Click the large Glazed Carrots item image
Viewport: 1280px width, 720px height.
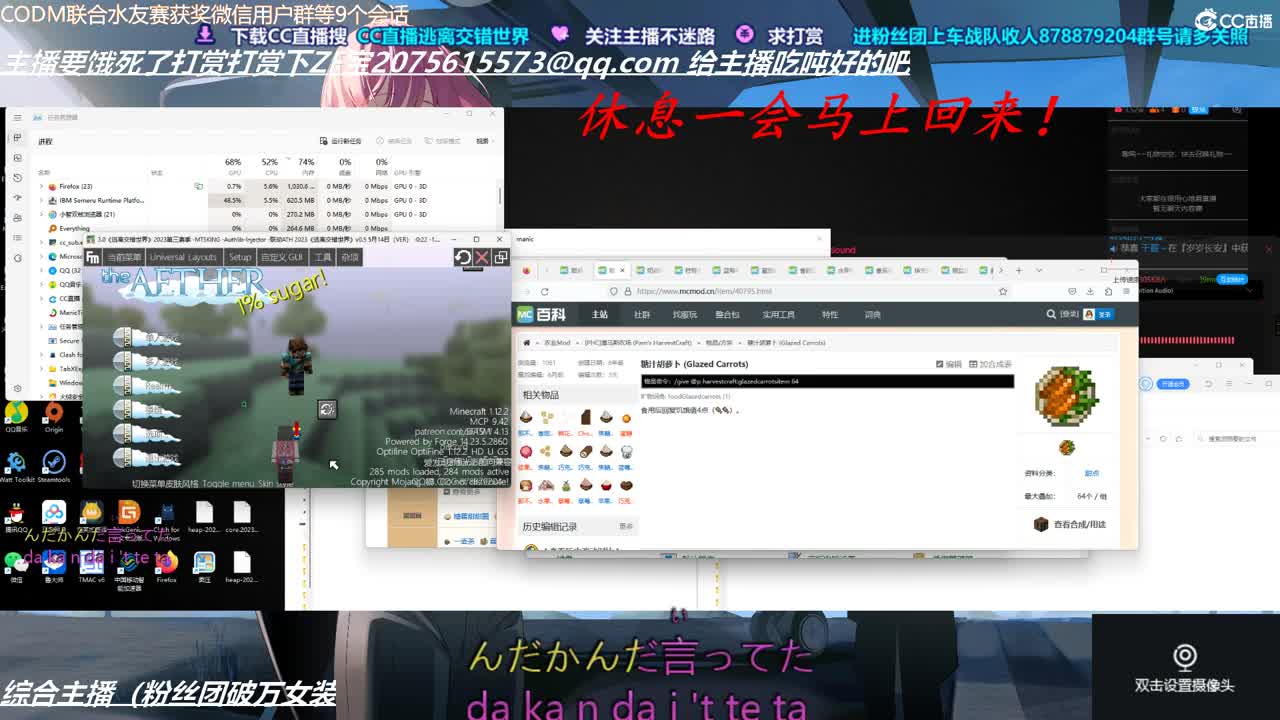click(x=1066, y=396)
